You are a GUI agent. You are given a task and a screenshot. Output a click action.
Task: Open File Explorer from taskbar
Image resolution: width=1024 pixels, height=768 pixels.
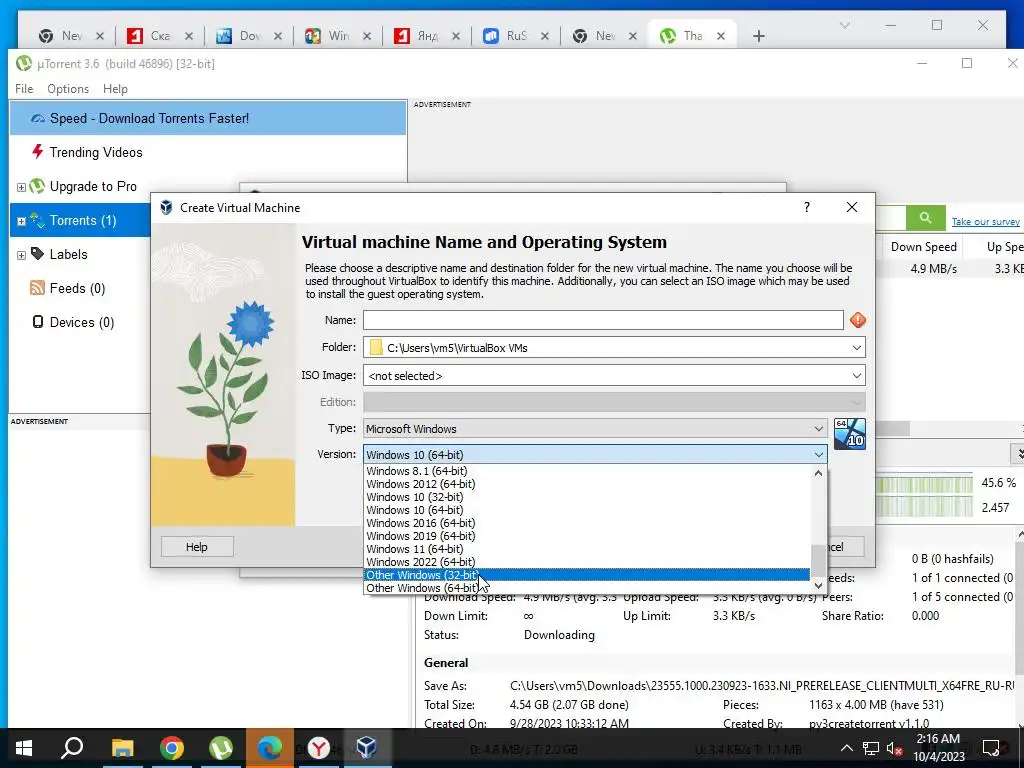tap(122, 748)
